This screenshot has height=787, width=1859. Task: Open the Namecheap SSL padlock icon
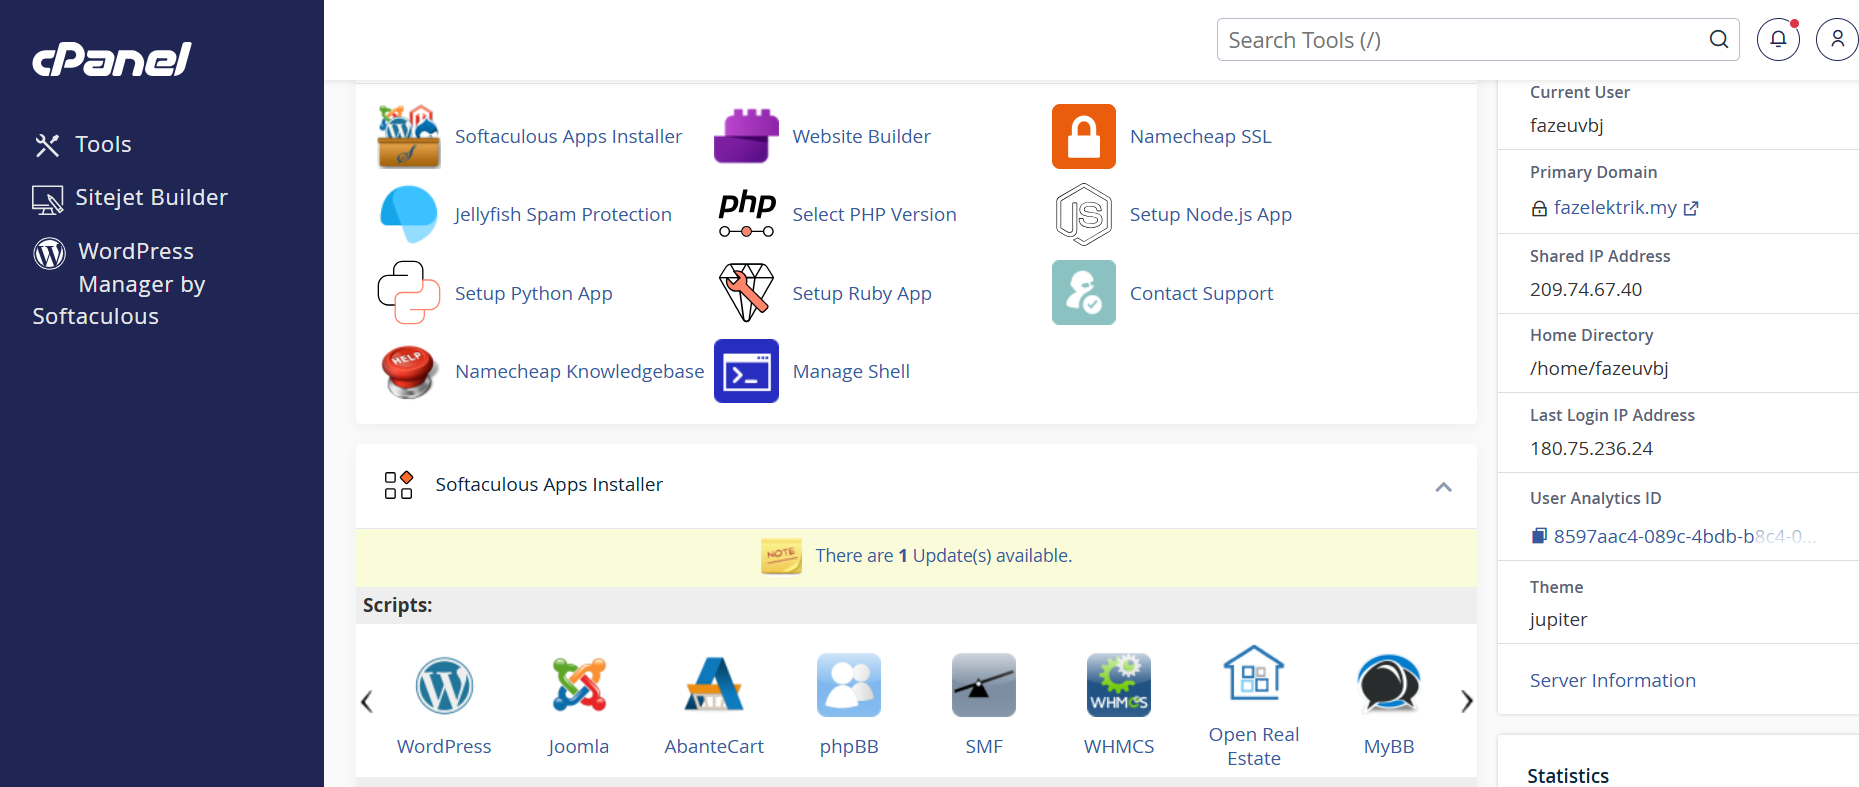coord(1084,136)
